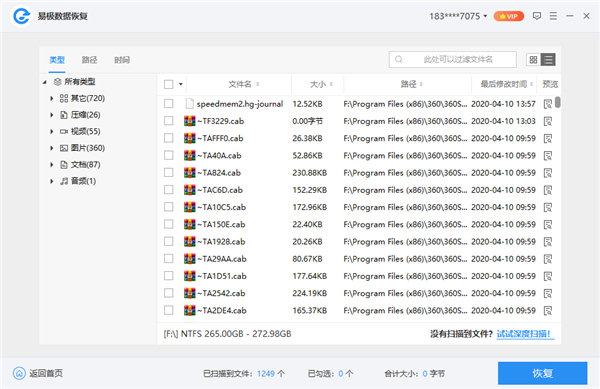Viewport: 600px width, 389px height.
Task: Select file name ~TA1D51.cab
Action: (222, 276)
